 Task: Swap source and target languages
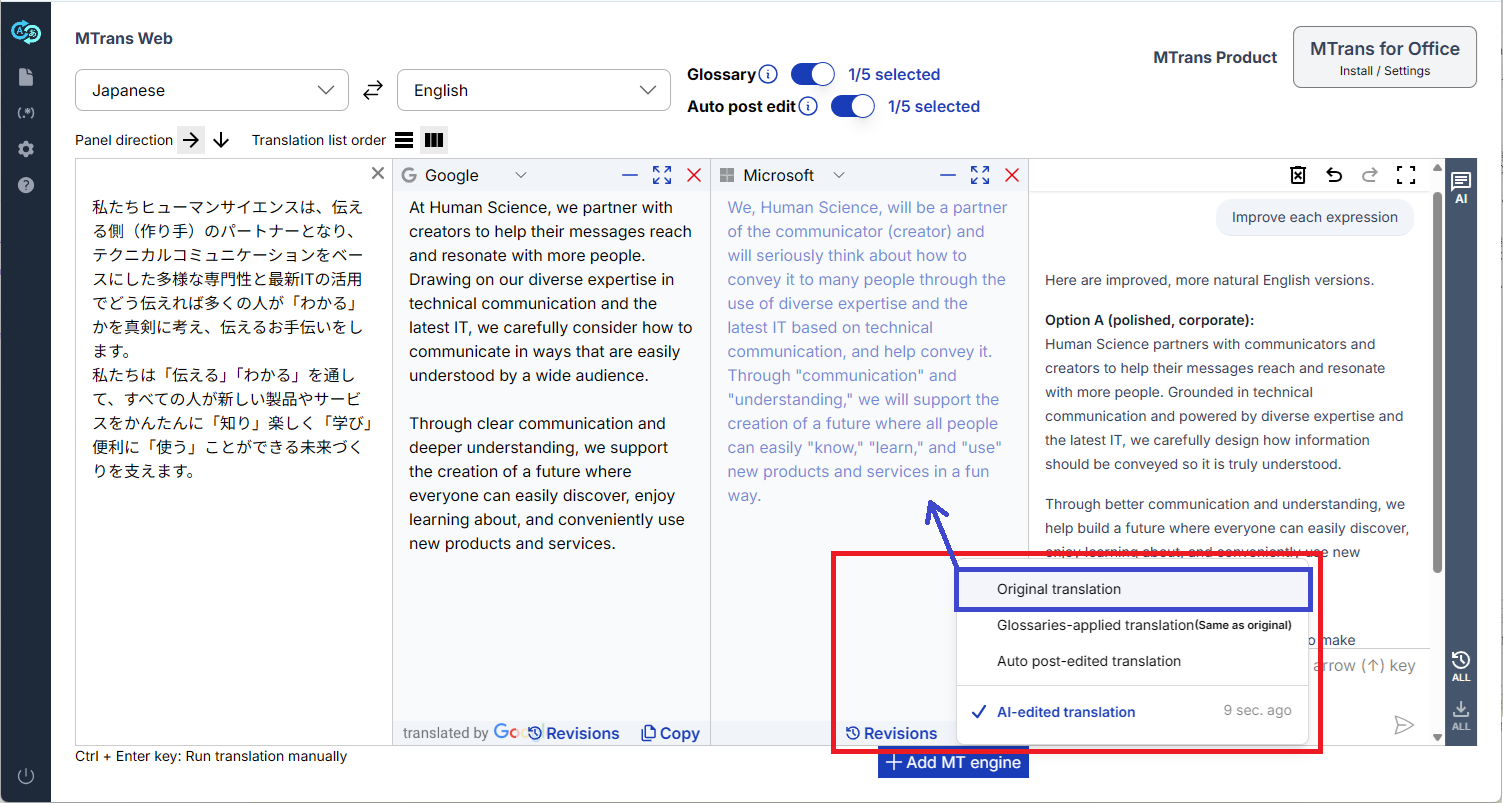coord(372,90)
